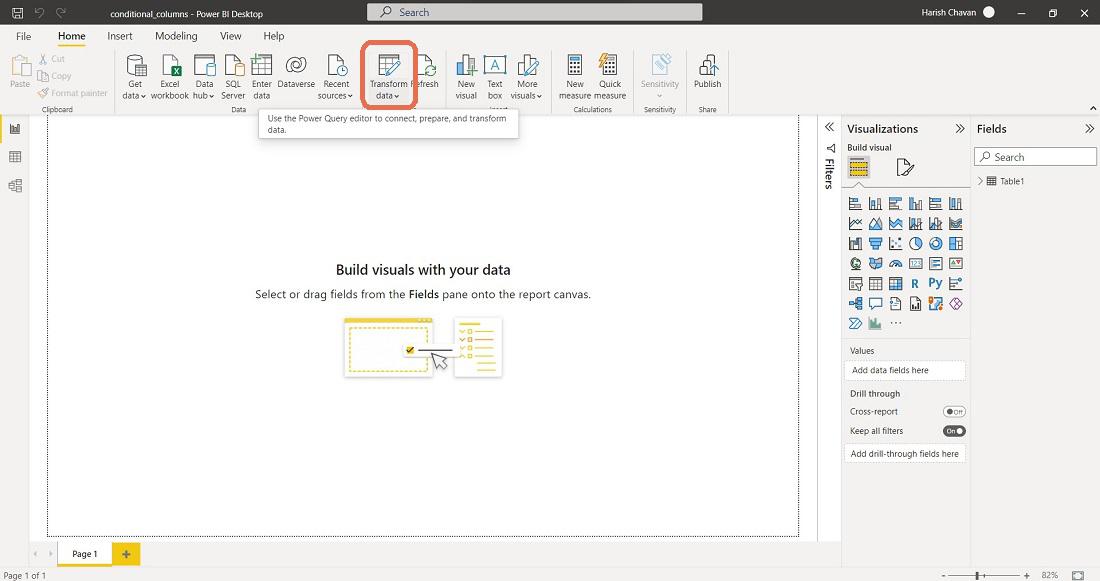
Task: Click the title bar Search box
Action: (535, 12)
